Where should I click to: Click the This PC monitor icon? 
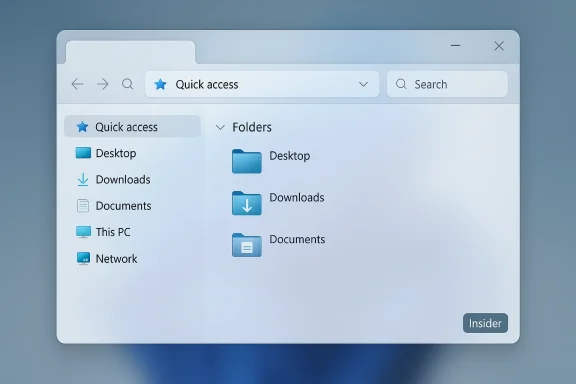pyautogui.click(x=83, y=232)
